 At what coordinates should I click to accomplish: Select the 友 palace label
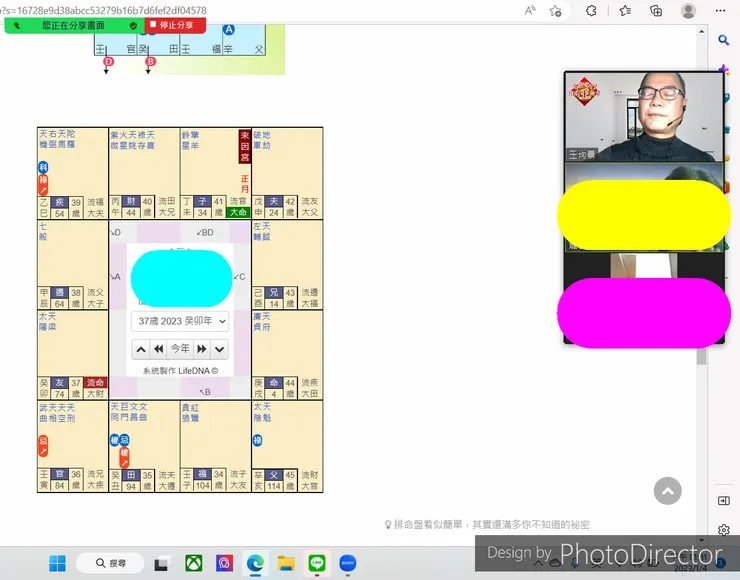(59, 382)
